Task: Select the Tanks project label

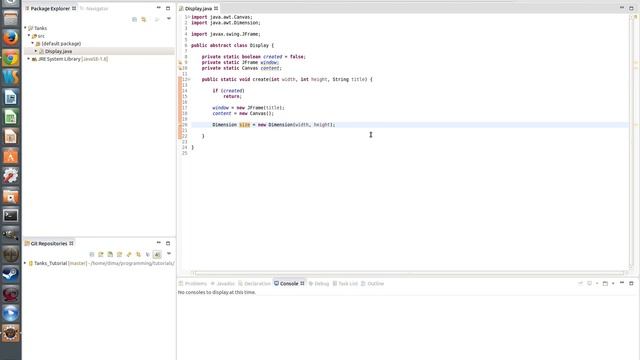Action: [40, 28]
